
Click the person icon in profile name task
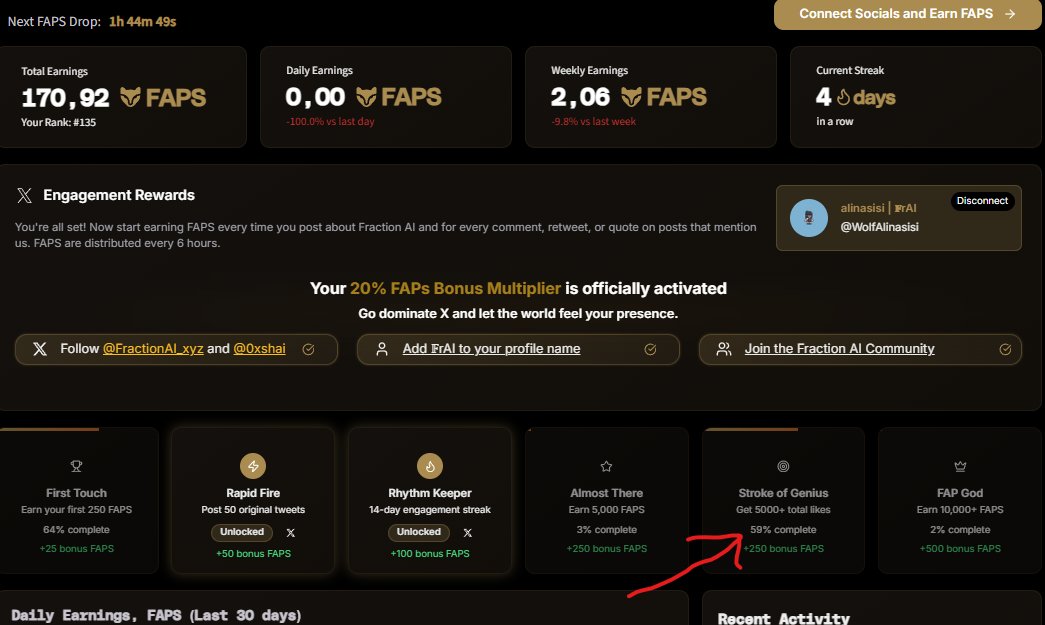382,349
